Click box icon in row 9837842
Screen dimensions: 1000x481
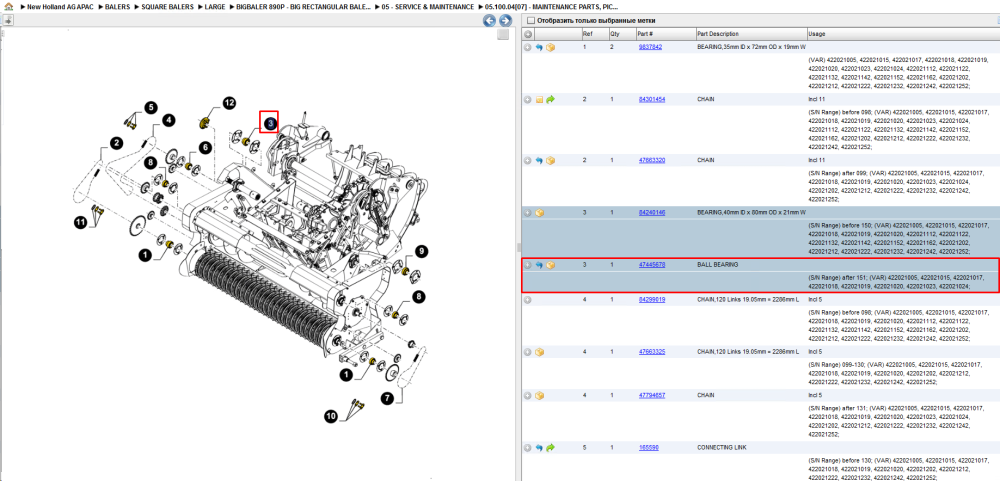click(550, 47)
